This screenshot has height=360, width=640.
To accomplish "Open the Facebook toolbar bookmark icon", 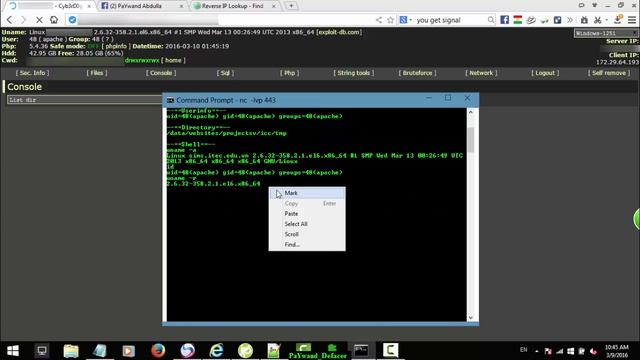I will pos(504,20).
